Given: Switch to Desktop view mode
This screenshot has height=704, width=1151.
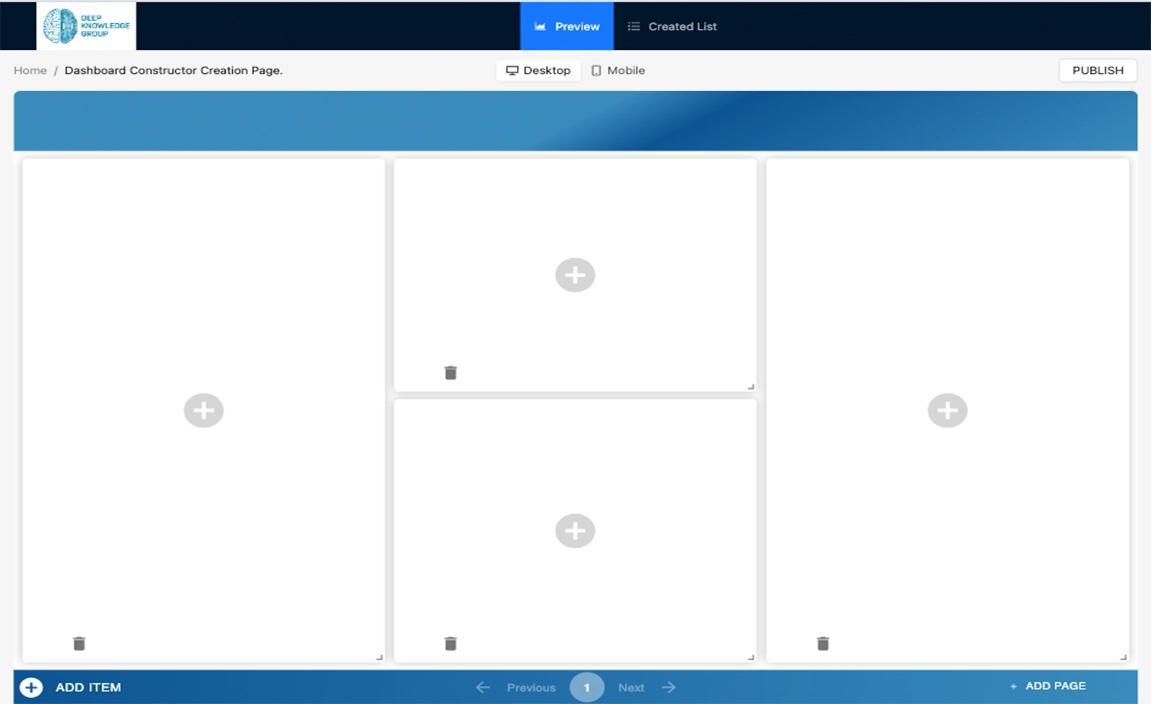Looking at the screenshot, I should click(x=538, y=71).
